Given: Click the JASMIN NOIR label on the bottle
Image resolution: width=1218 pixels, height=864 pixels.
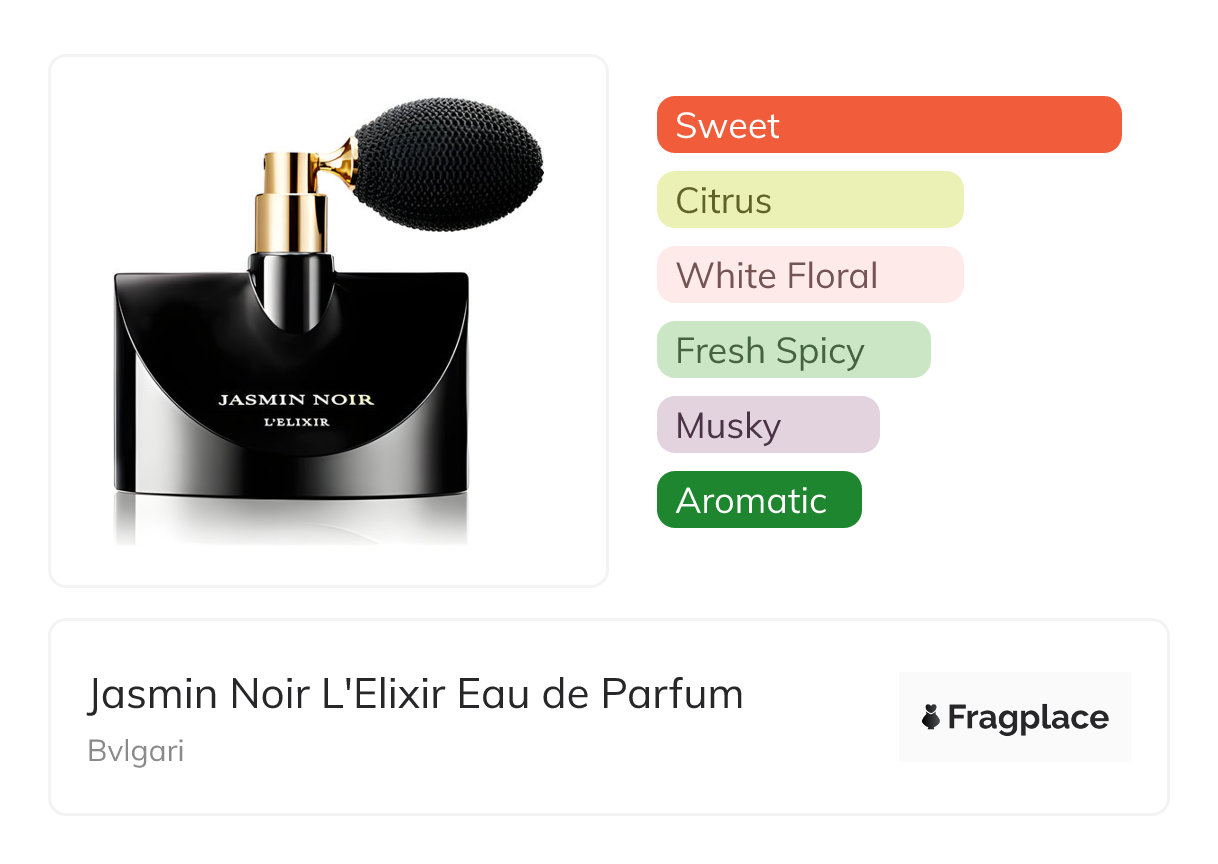Looking at the screenshot, I should tap(296, 400).
